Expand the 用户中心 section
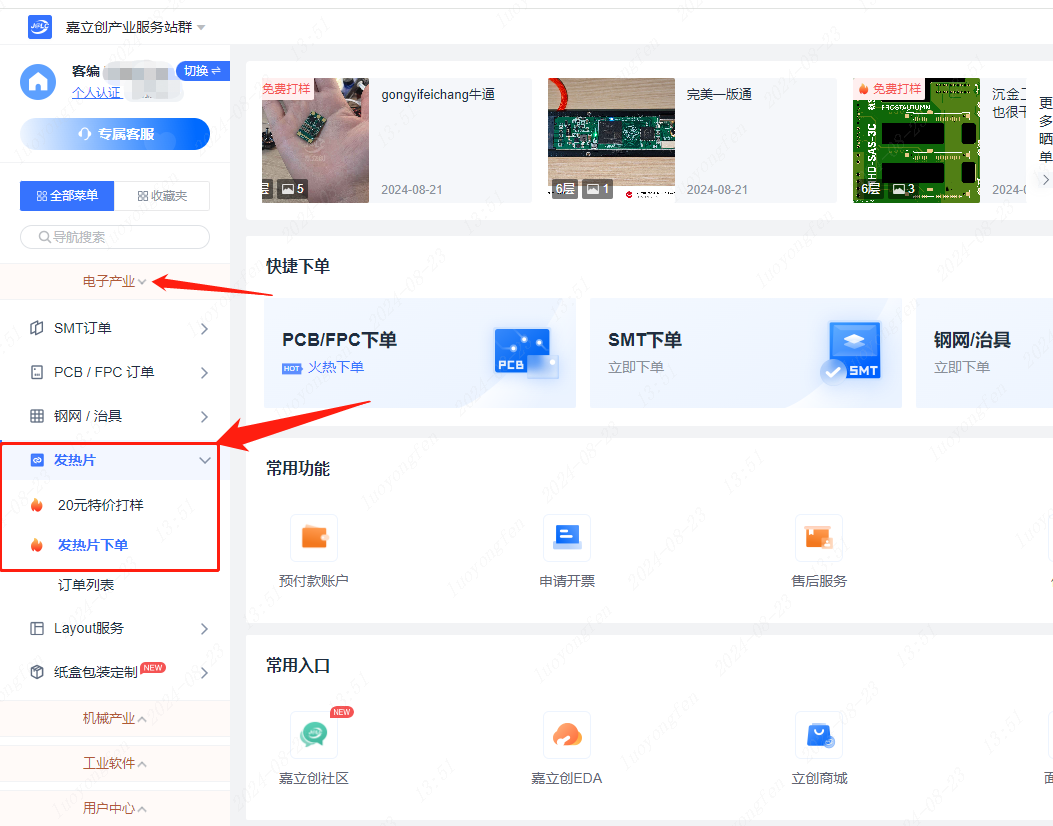Image resolution: width=1053 pixels, height=826 pixels. pyautogui.click(x=115, y=808)
